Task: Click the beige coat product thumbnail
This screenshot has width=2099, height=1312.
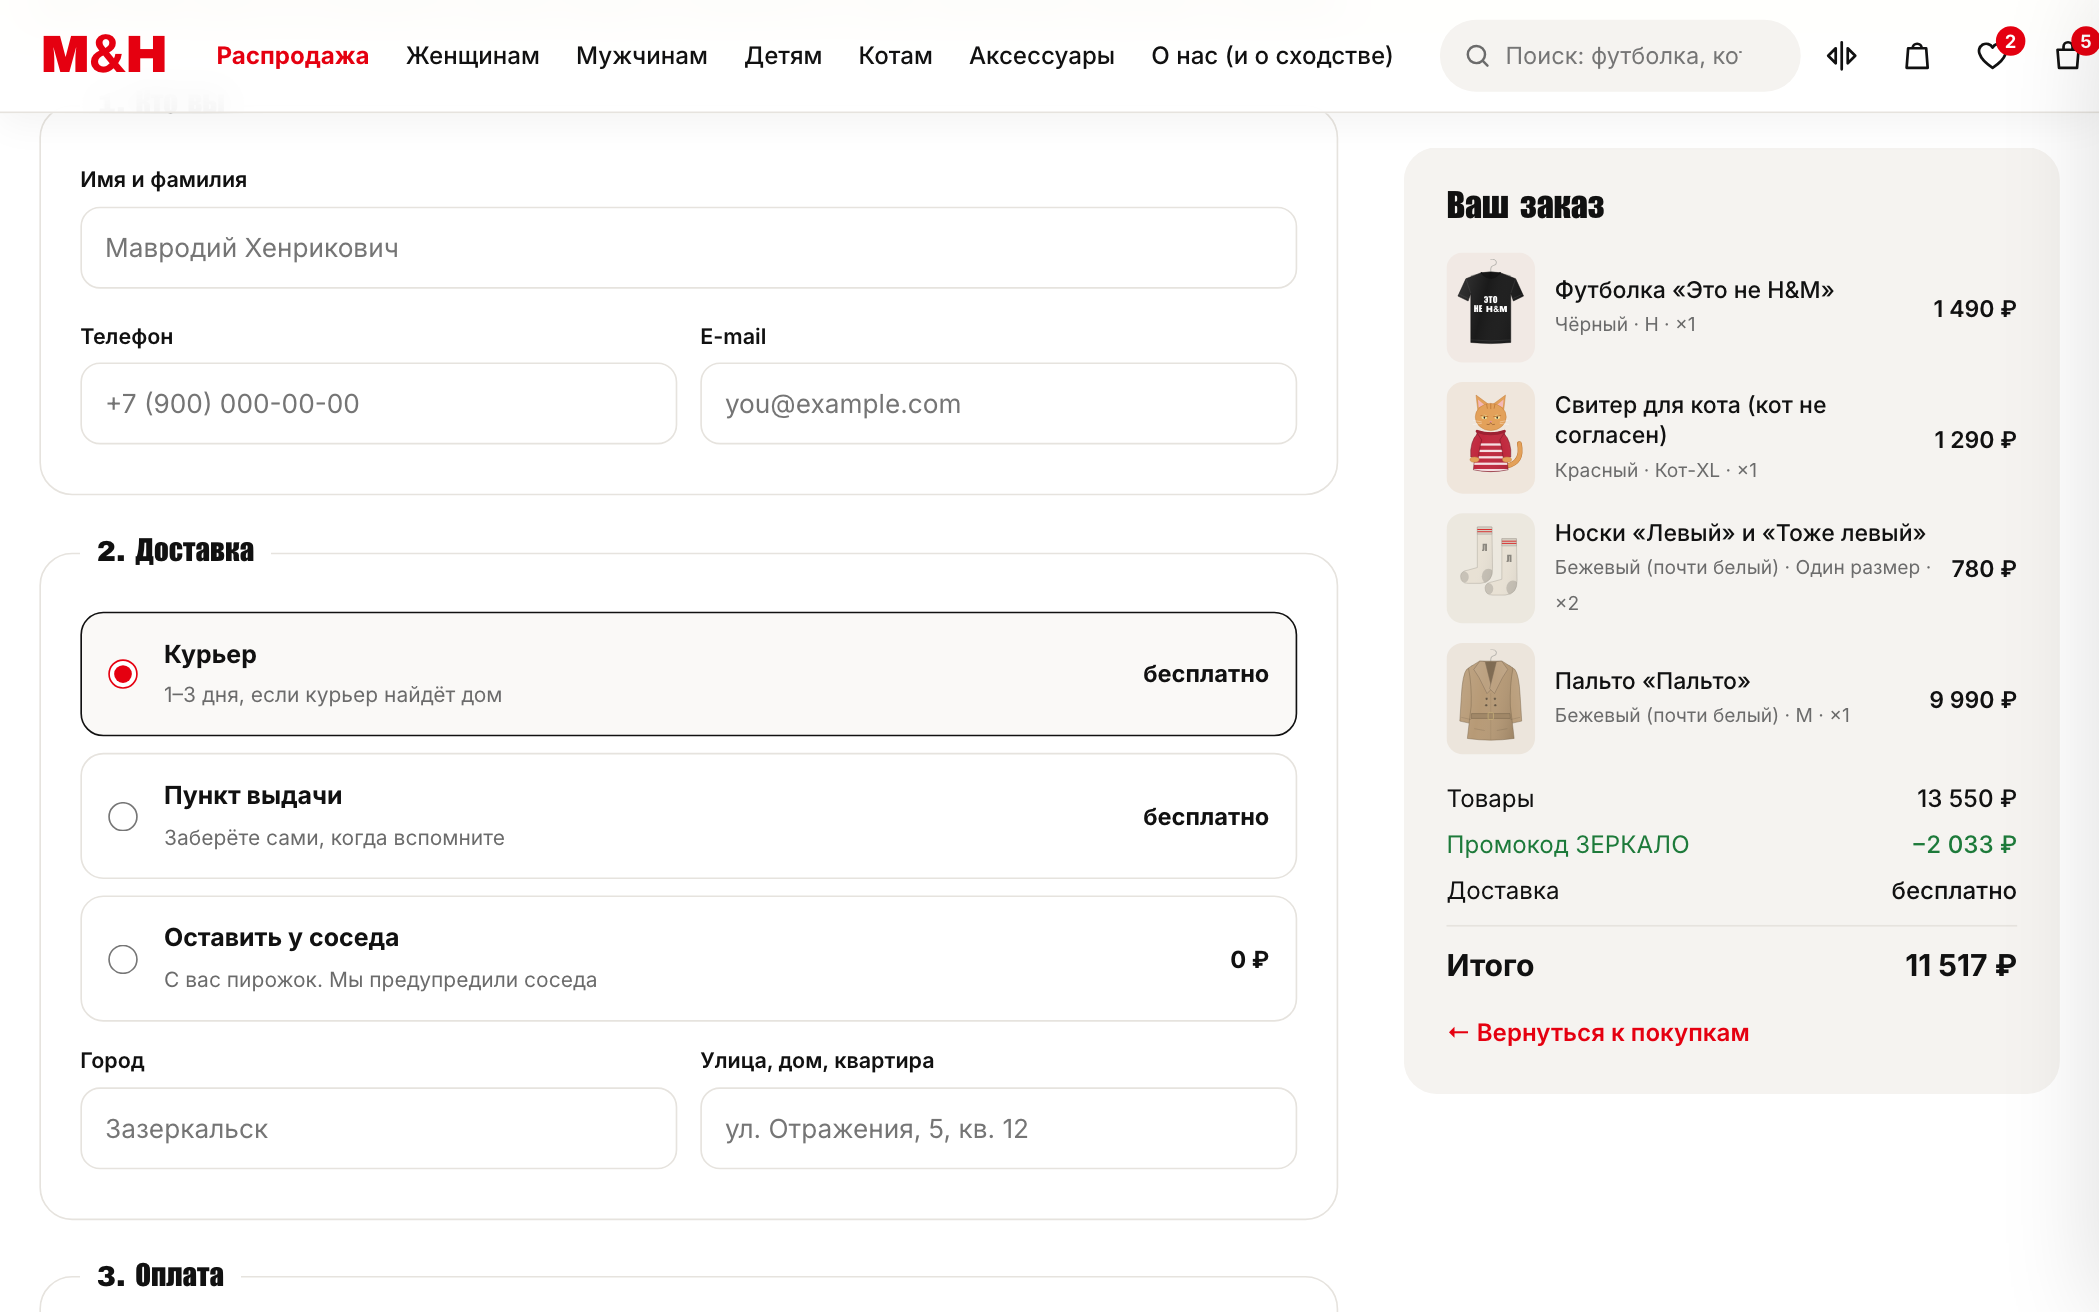Action: pyautogui.click(x=1490, y=699)
